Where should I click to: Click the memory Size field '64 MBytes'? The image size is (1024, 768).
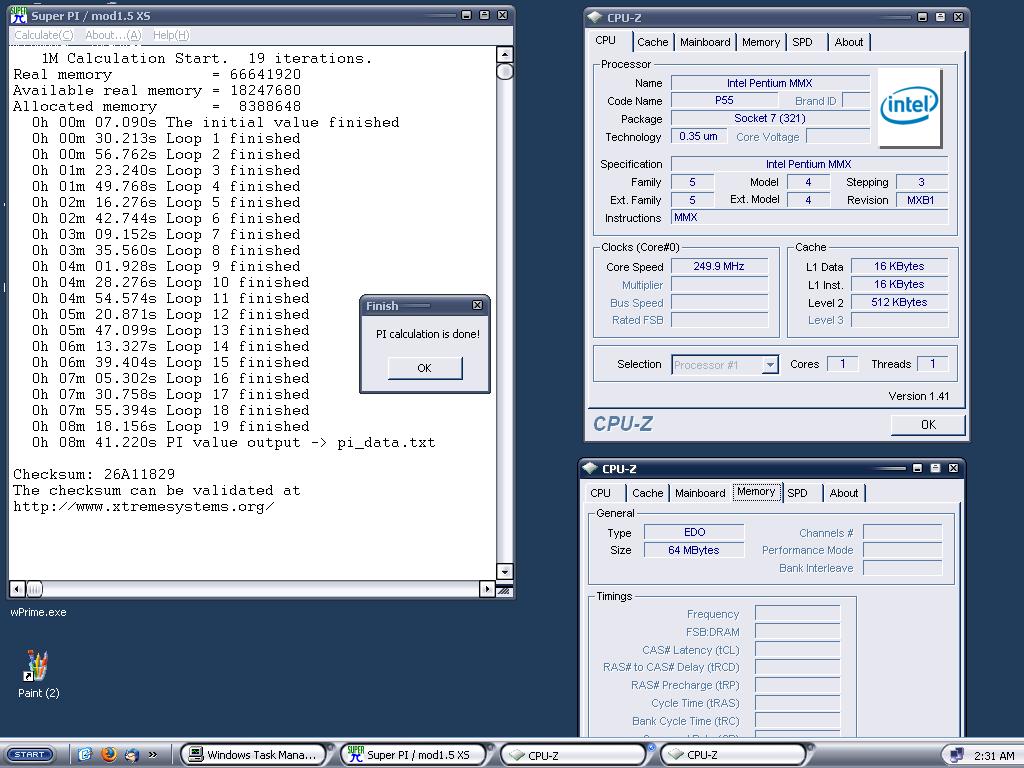coord(694,550)
